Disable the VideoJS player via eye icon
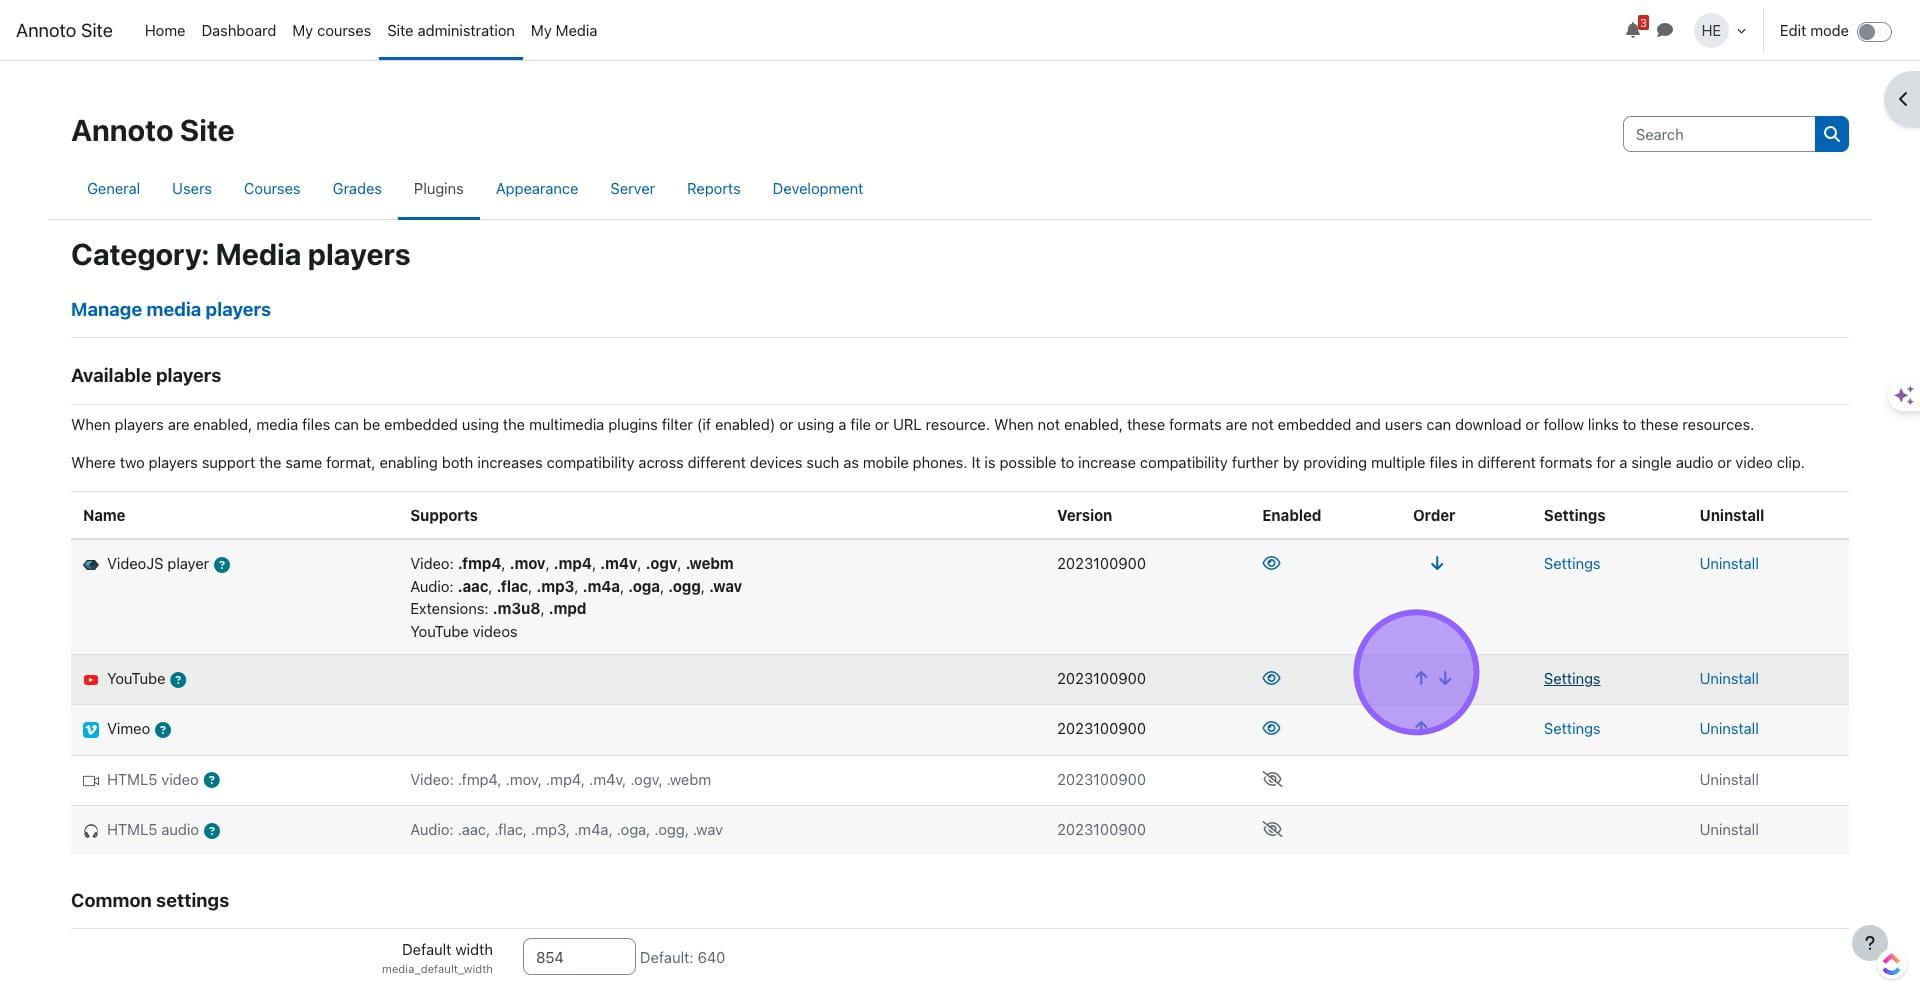The height and width of the screenshot is (993, 1920). coord(1271,564)
